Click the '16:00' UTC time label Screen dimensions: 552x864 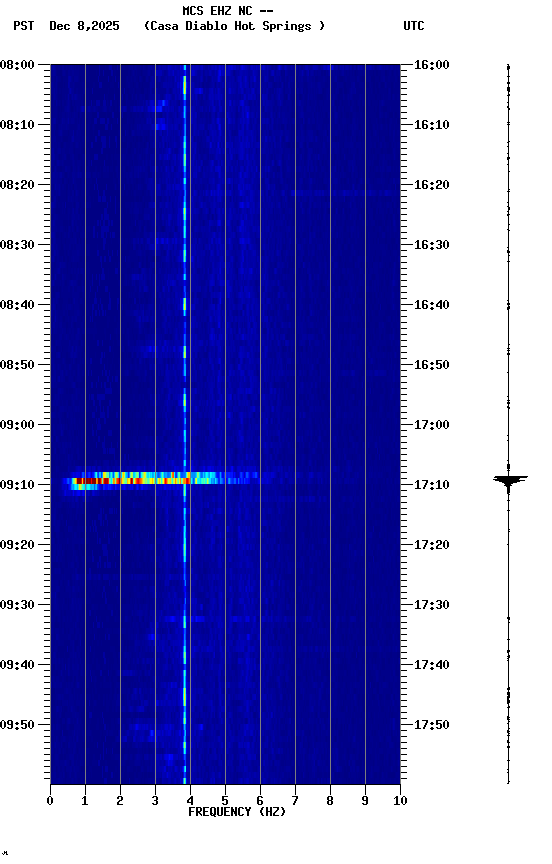pyautogui.click(x=432, y=65)
